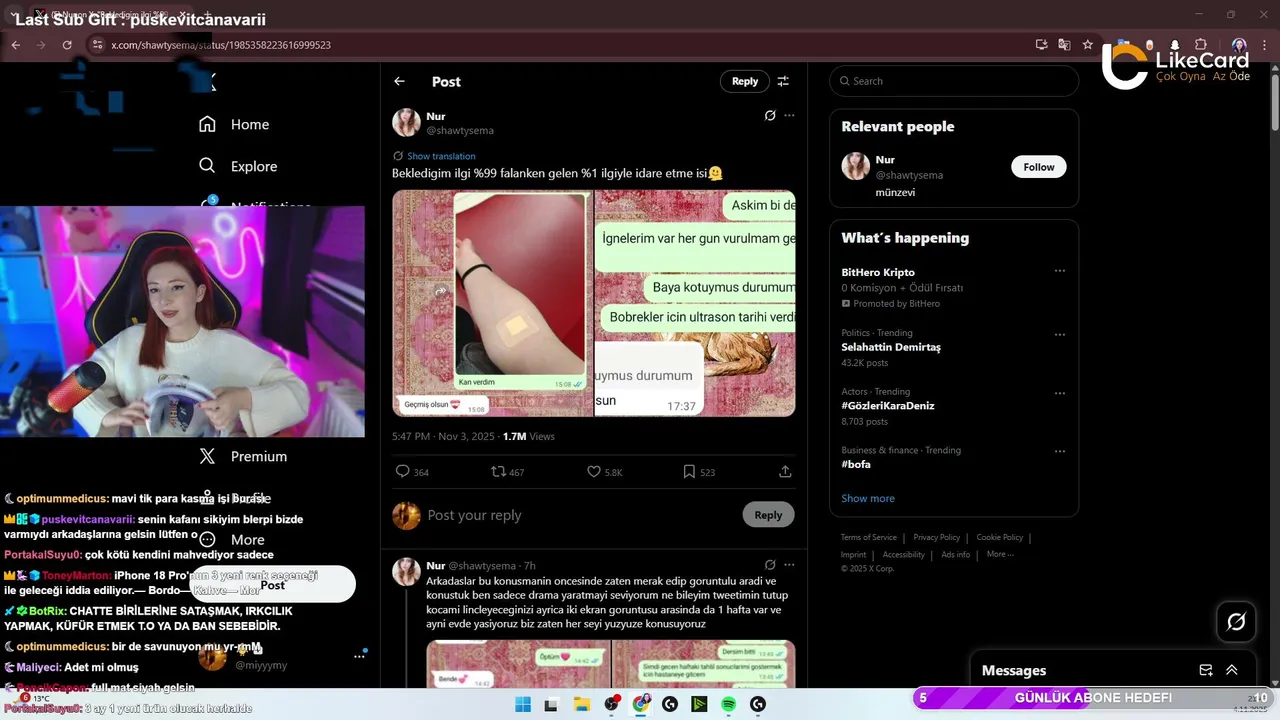Open the Chrome extensions puzzle icon
This screenshot has width=1280, height=720.
click(1201, 45)
